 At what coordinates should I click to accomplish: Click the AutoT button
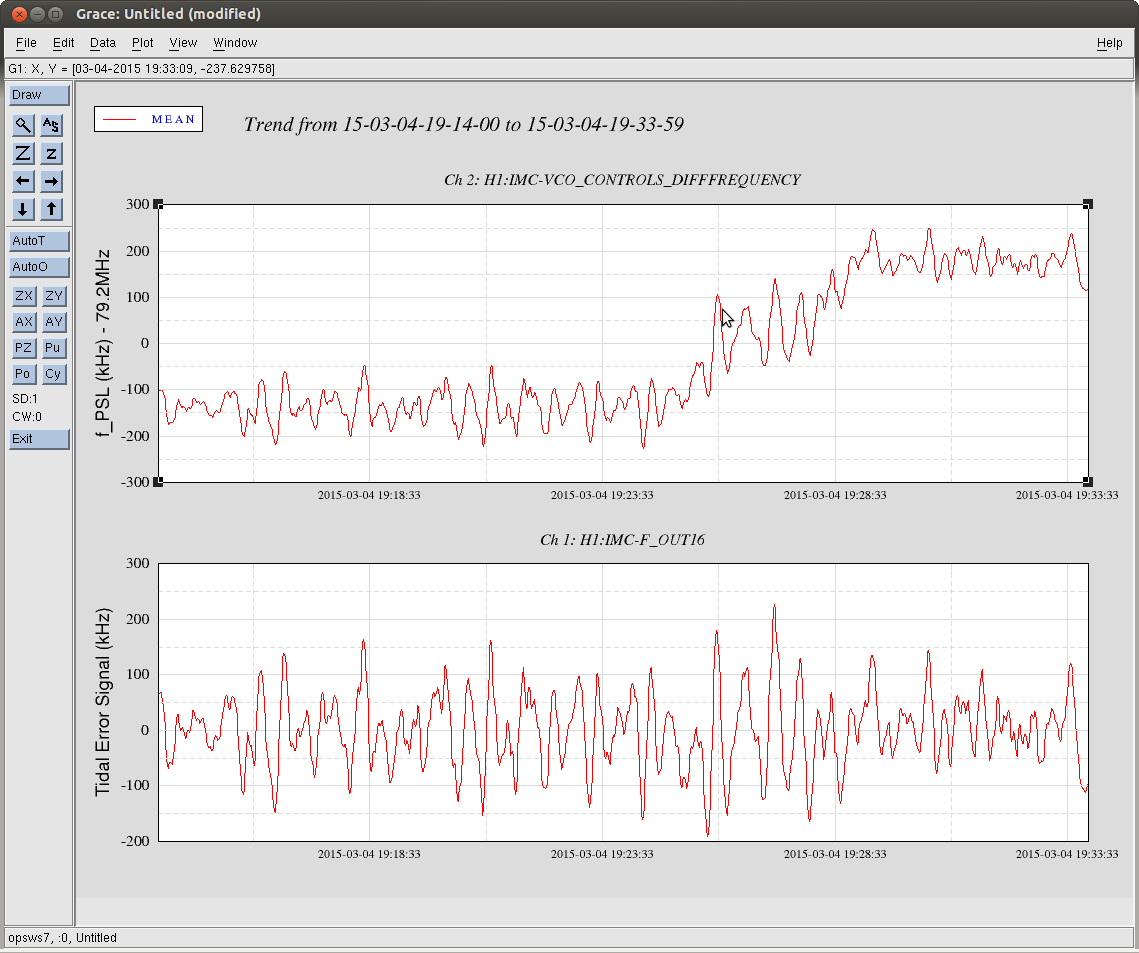tap(39, 241)
